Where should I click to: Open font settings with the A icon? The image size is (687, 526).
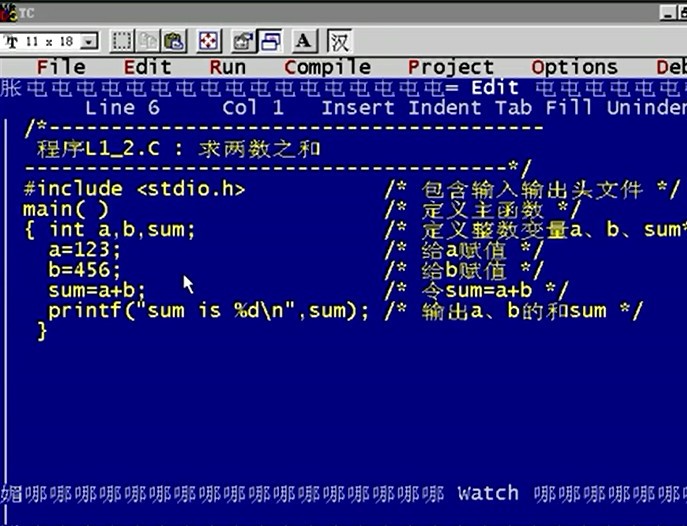click(x=304, y=41)
